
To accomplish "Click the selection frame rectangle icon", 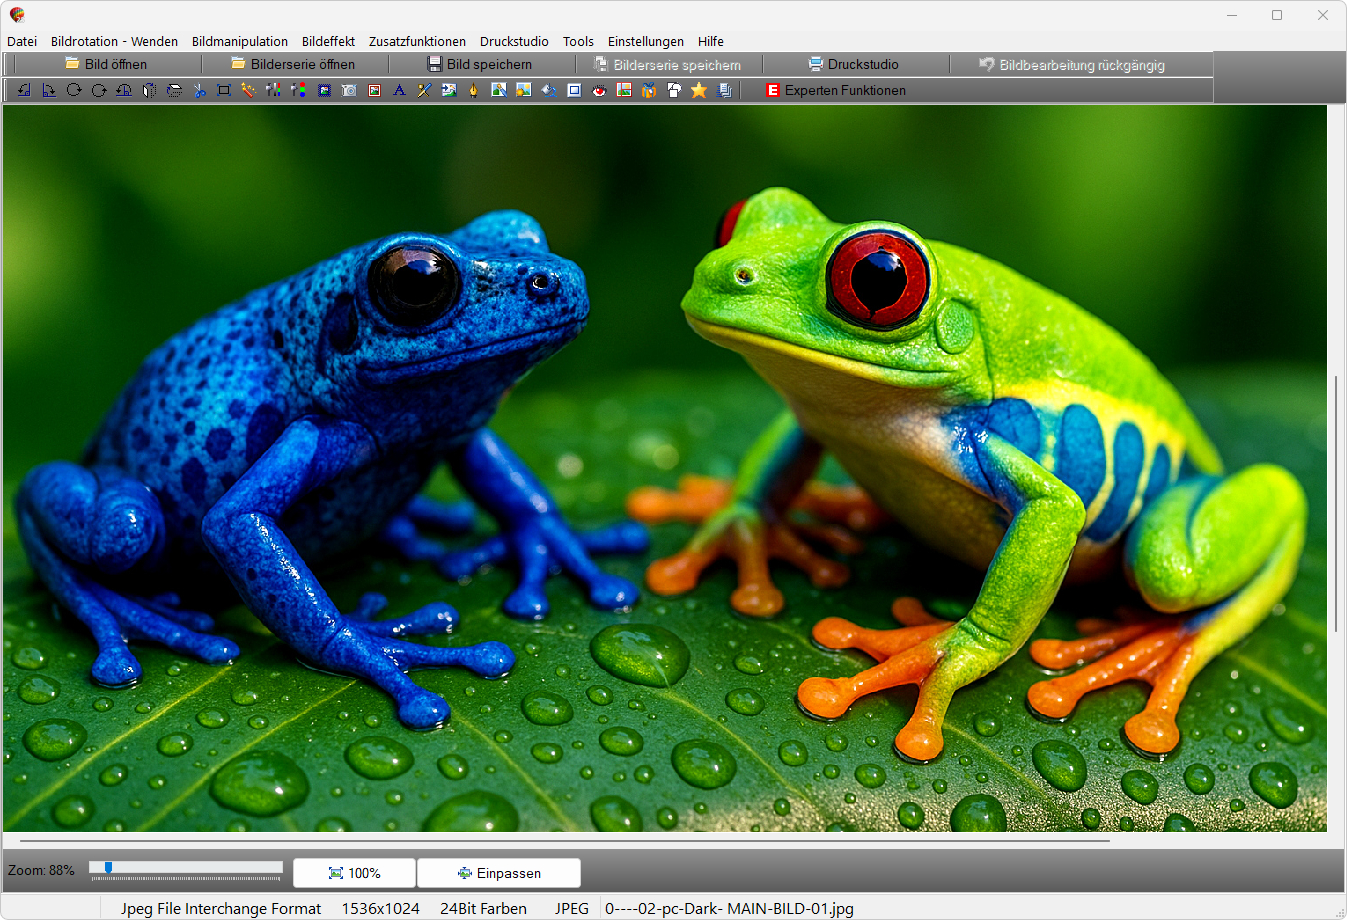I will [224, 90].
